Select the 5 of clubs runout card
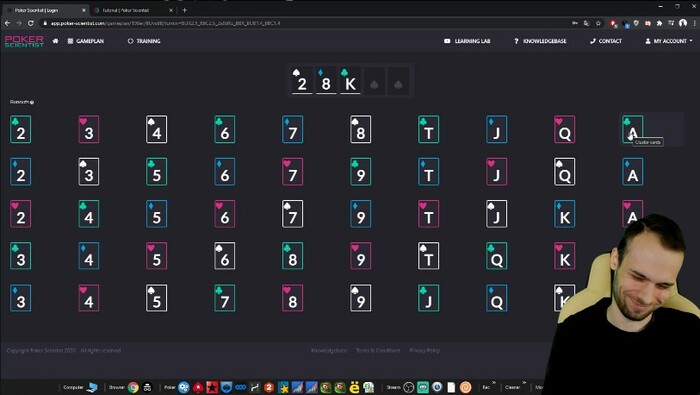This screenshot has height=395, width=700. (x=157, y=172)
